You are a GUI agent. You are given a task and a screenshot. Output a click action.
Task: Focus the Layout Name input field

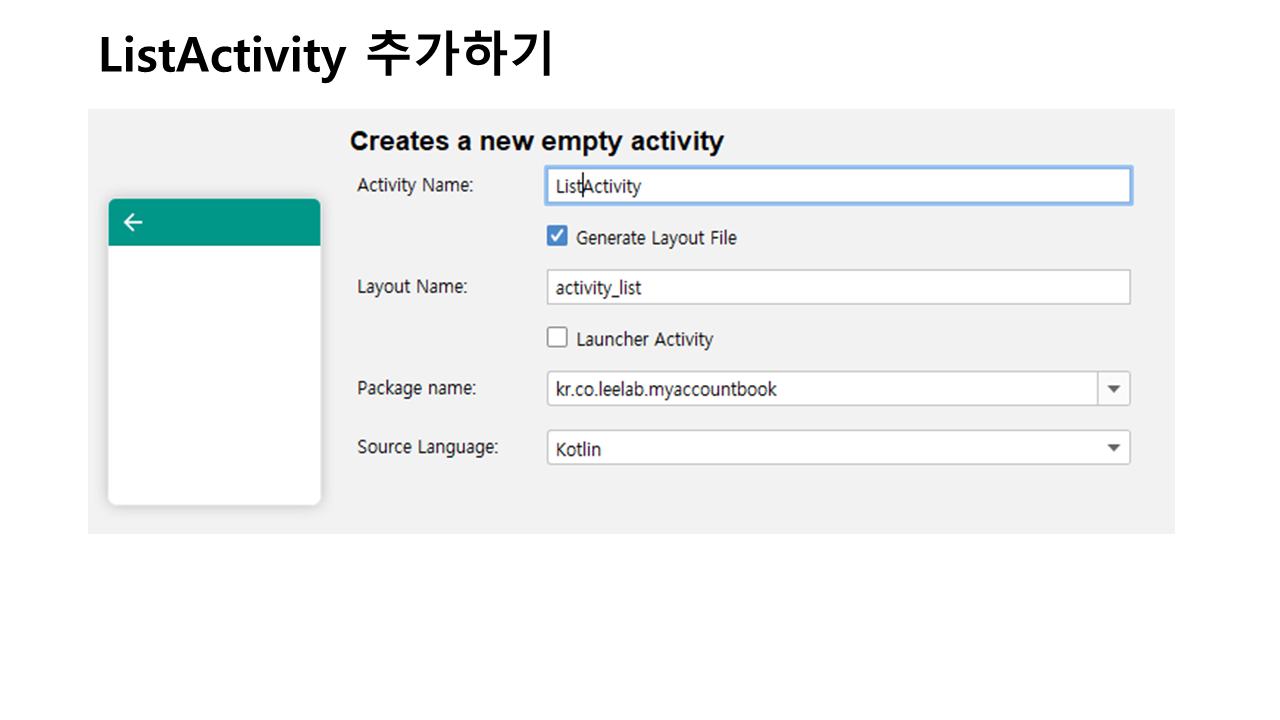838,287
